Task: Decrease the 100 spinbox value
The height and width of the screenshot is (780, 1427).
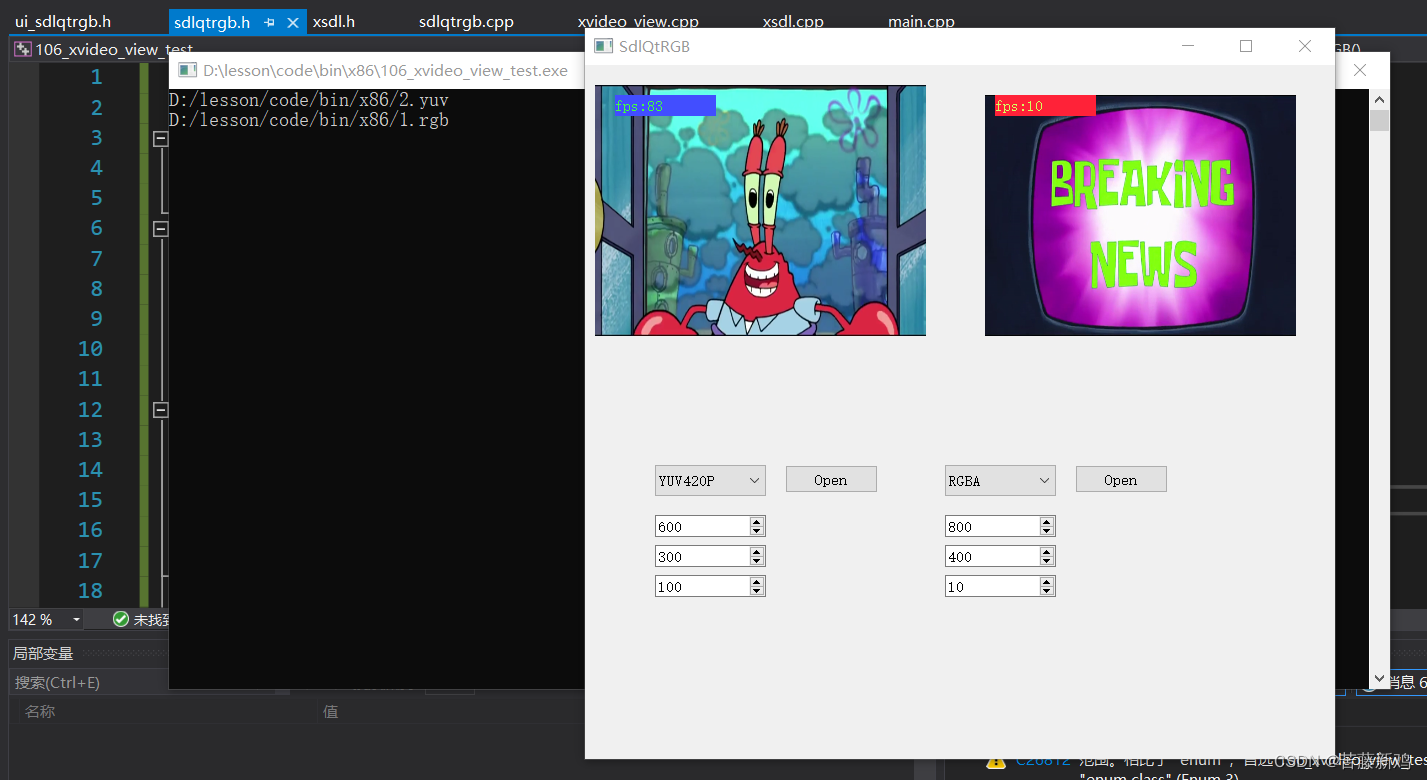Action: pos(757,591)
